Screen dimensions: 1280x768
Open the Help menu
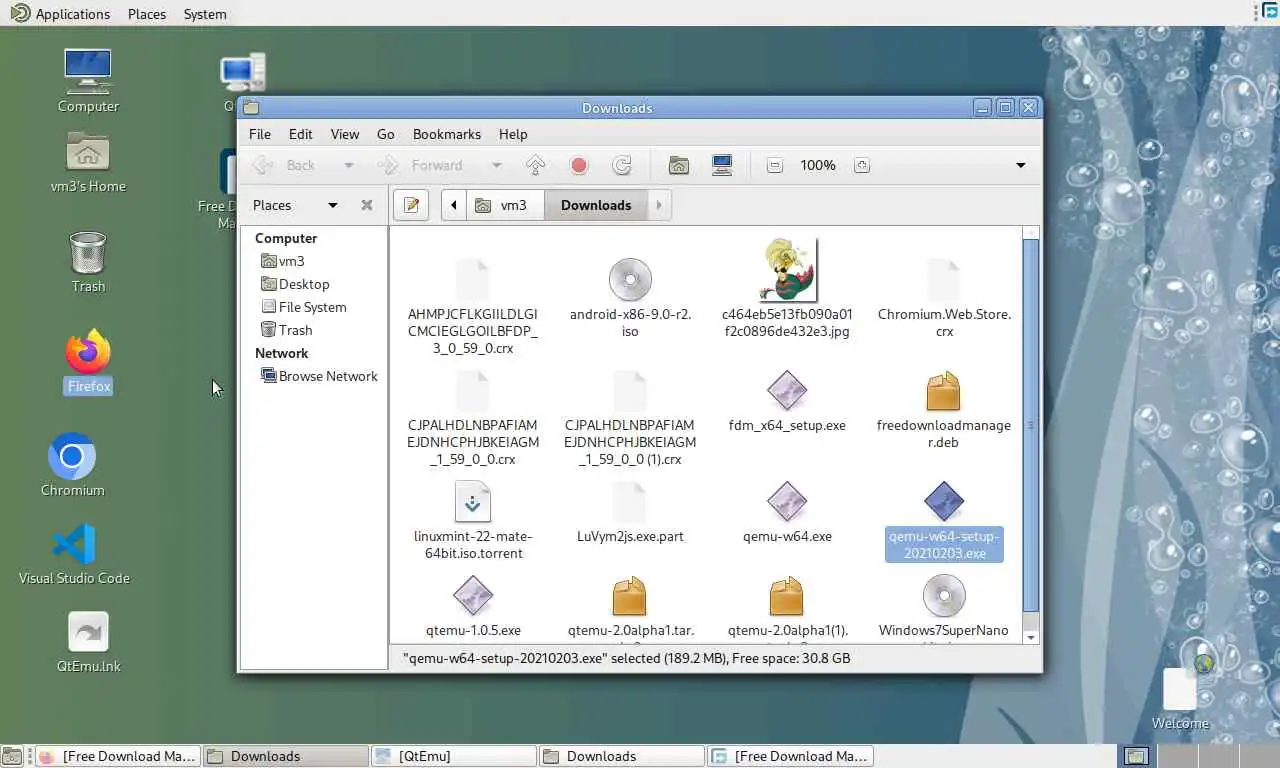(x=513, y=134)
